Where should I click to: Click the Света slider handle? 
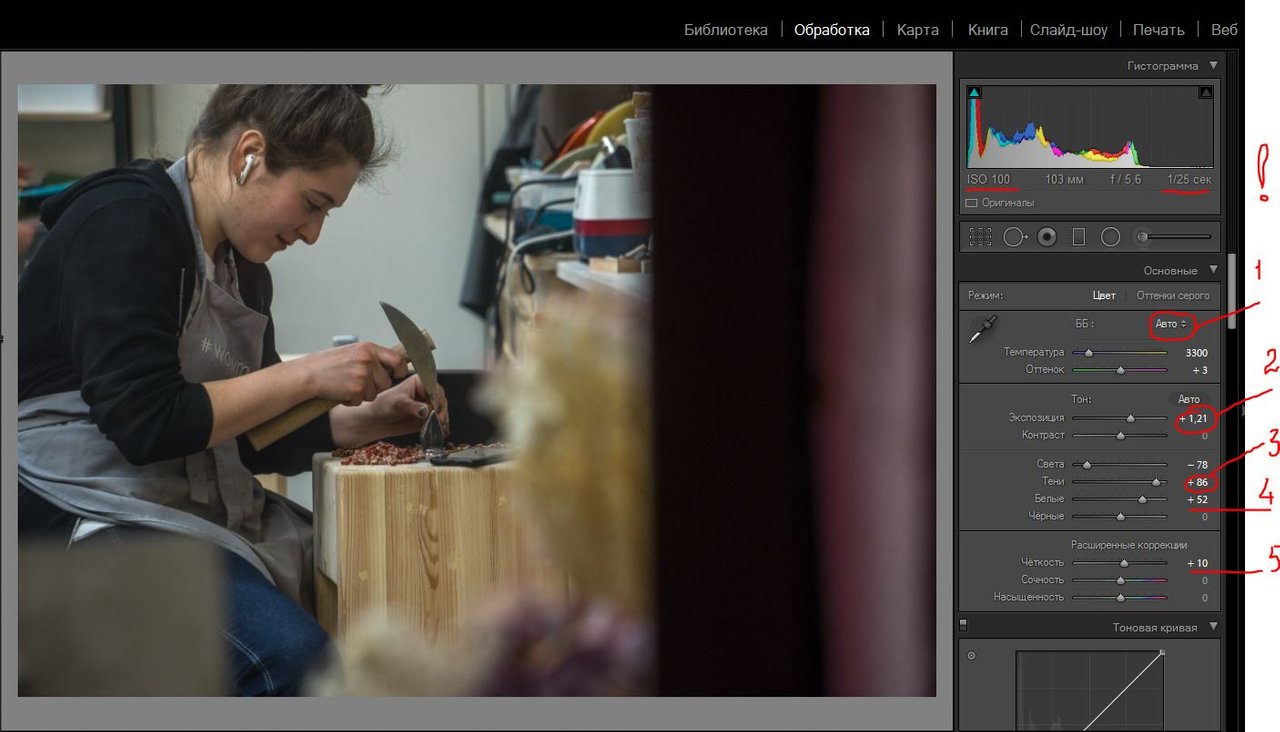1086,465
